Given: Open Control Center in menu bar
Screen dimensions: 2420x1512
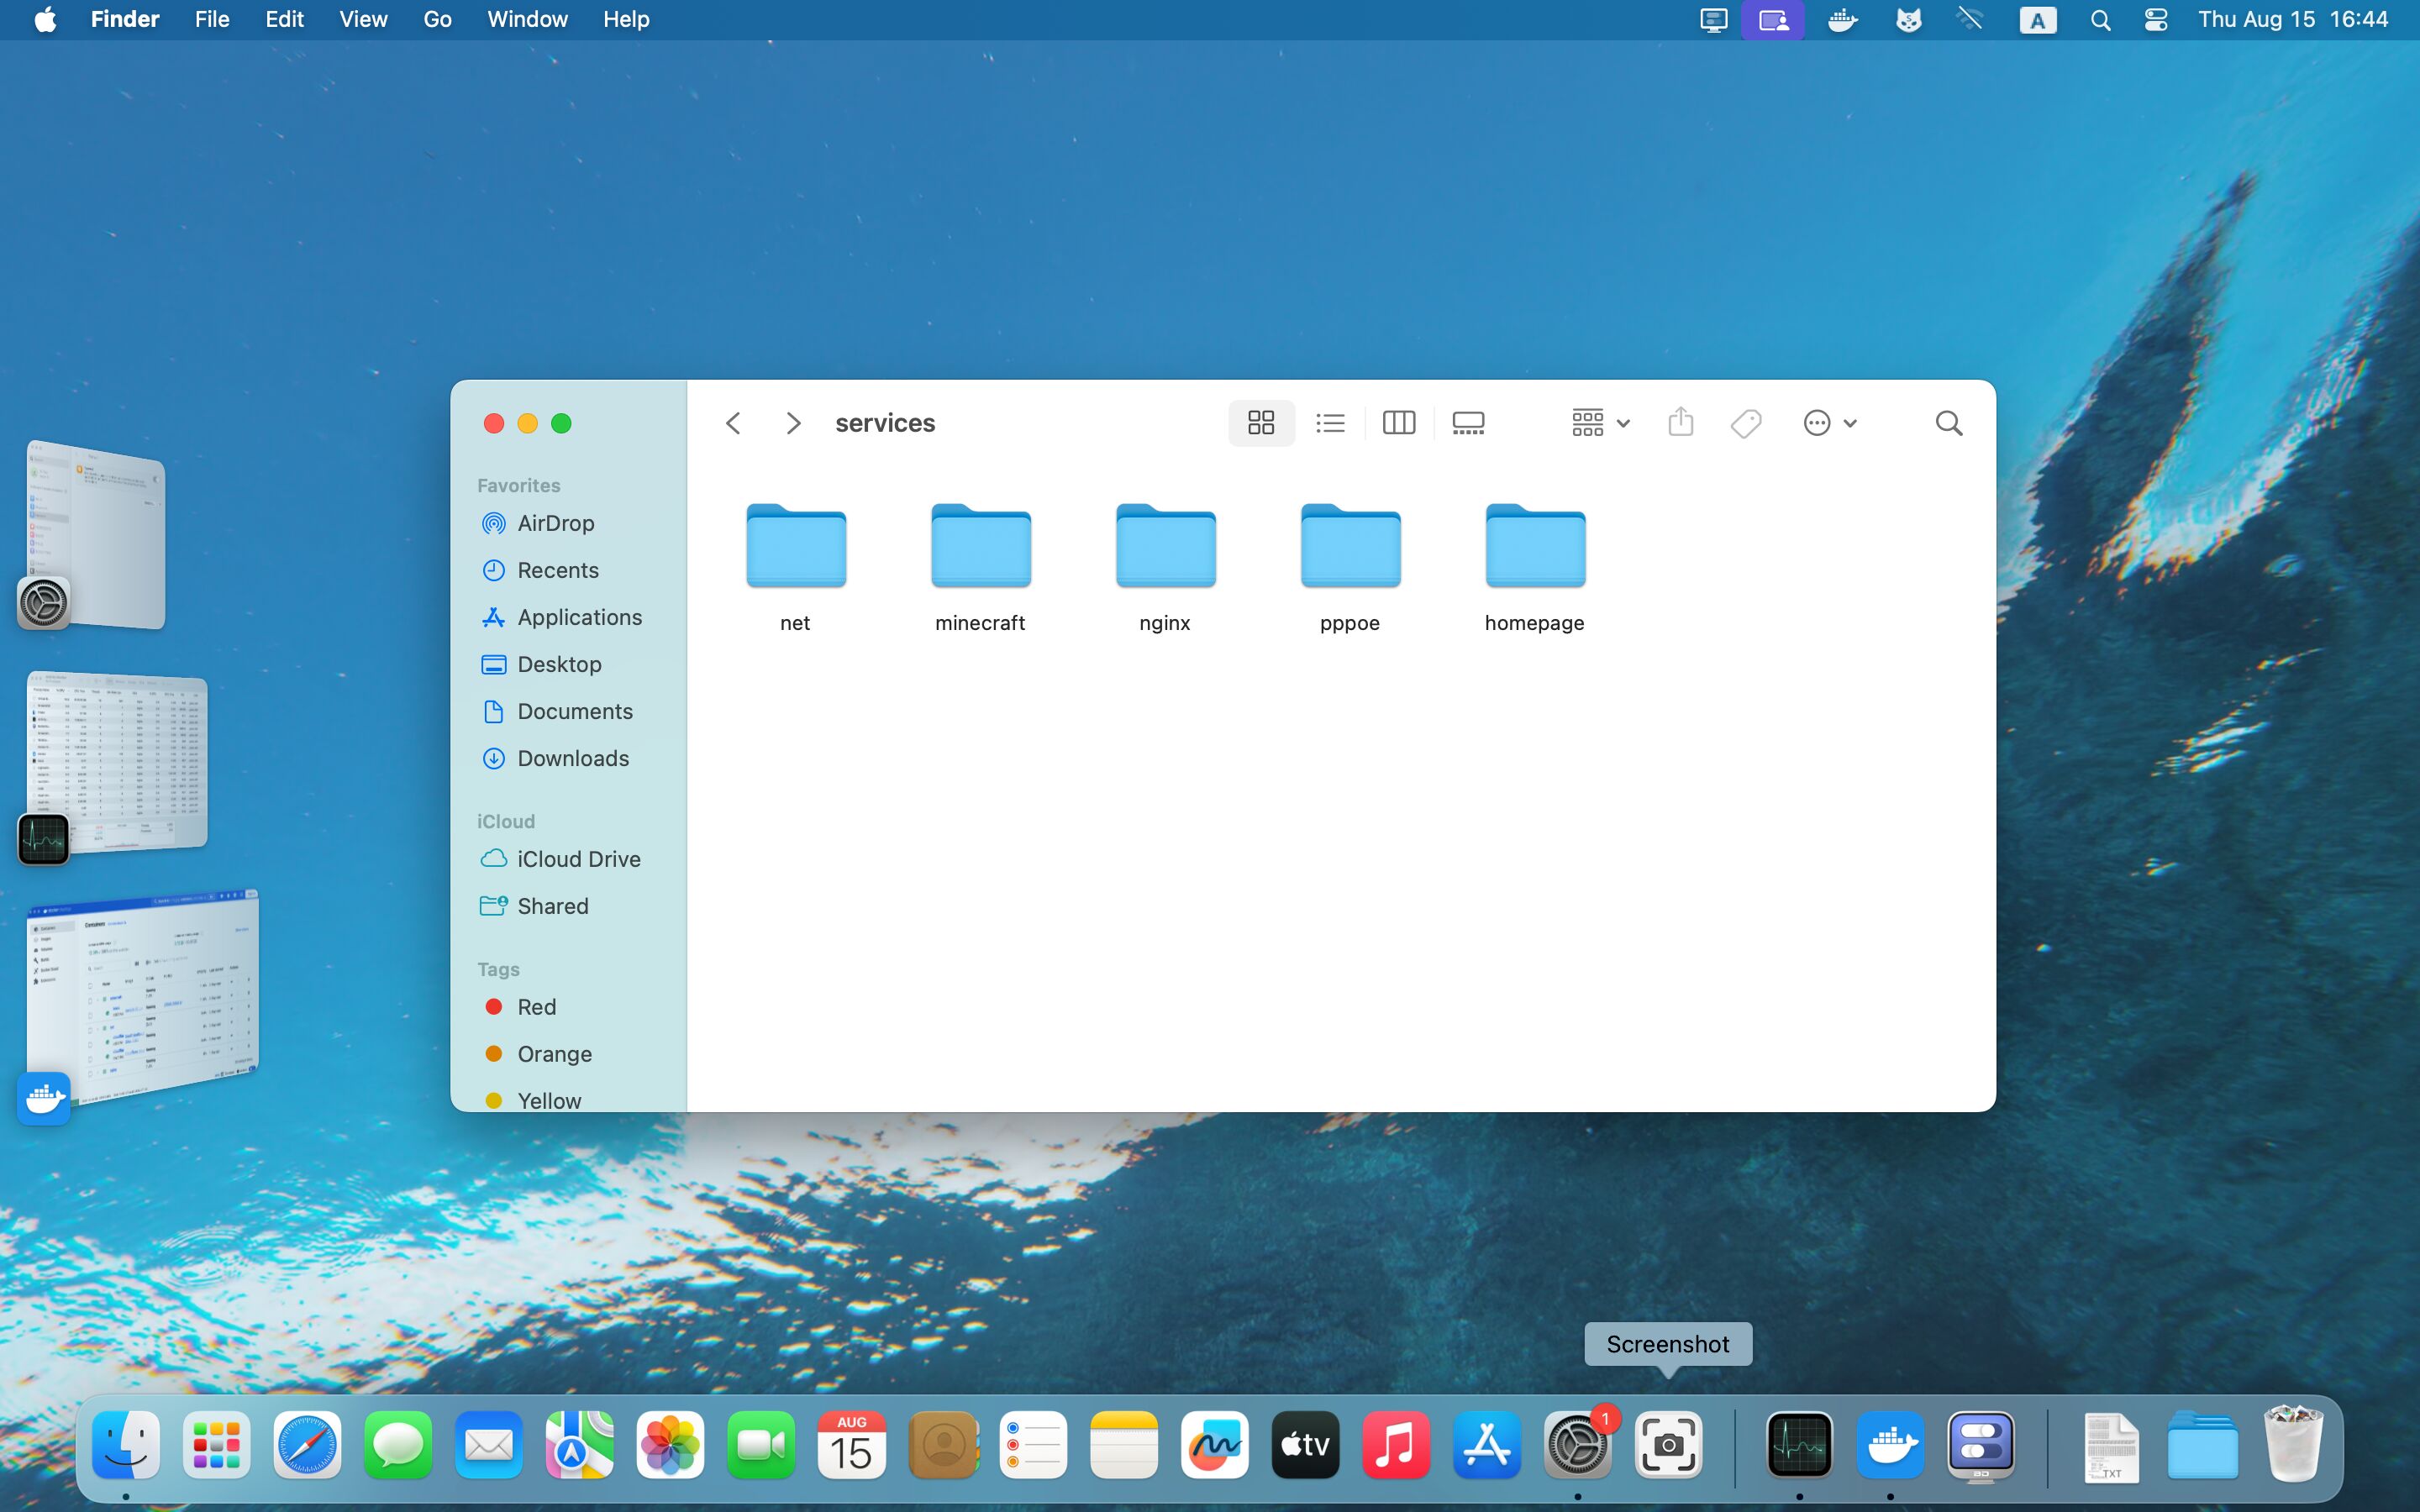Looking at the screenshot, I should (2156, 20).
